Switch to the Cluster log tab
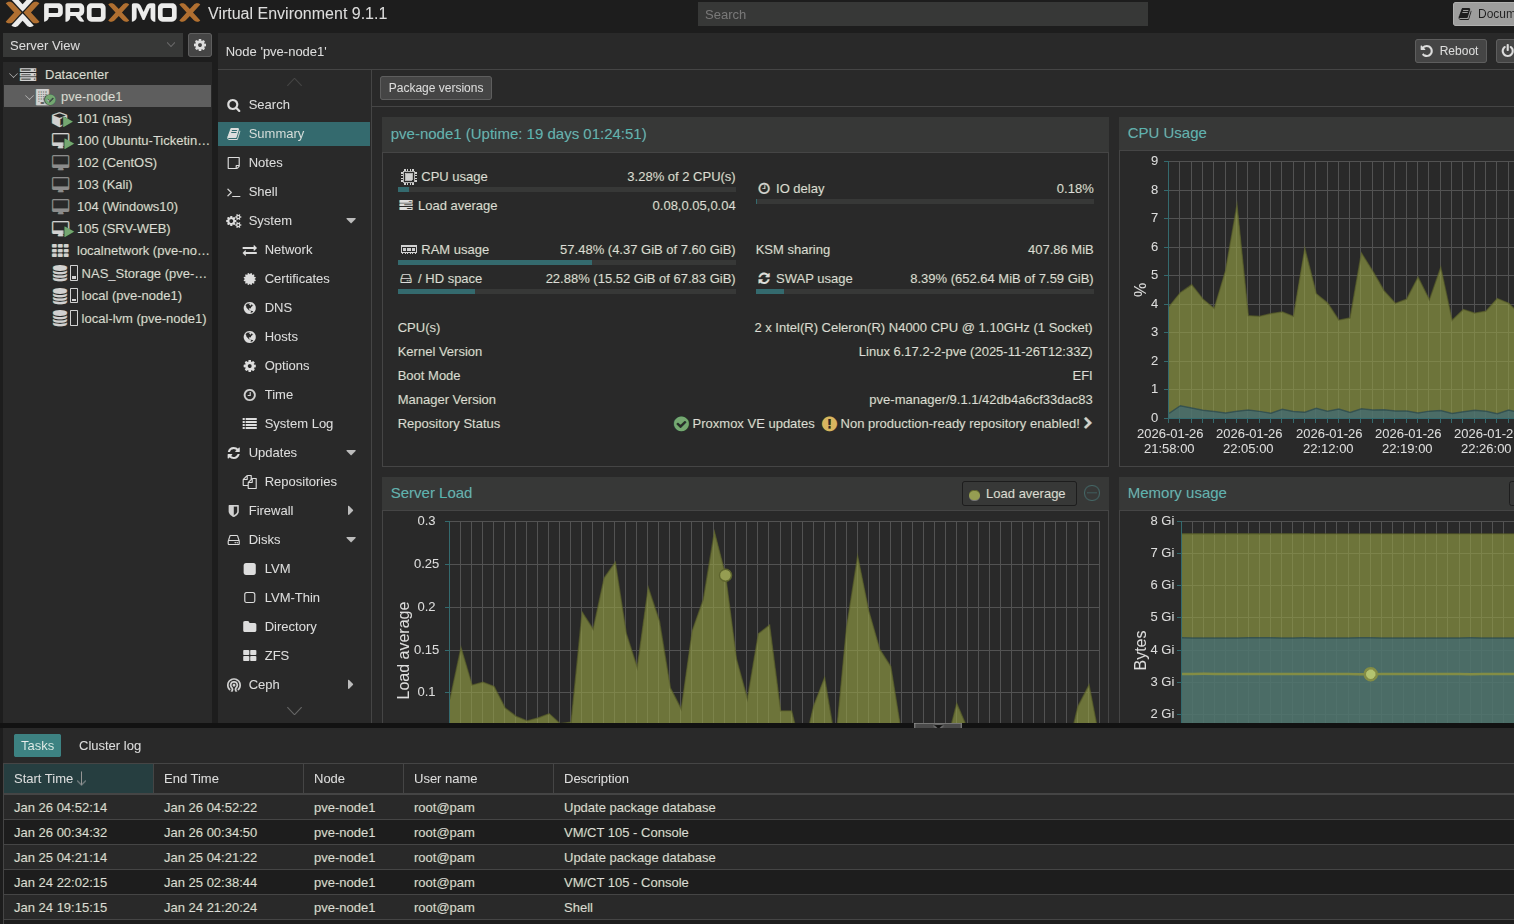The width and height of the screenshot is (1514, 924). 110,746
